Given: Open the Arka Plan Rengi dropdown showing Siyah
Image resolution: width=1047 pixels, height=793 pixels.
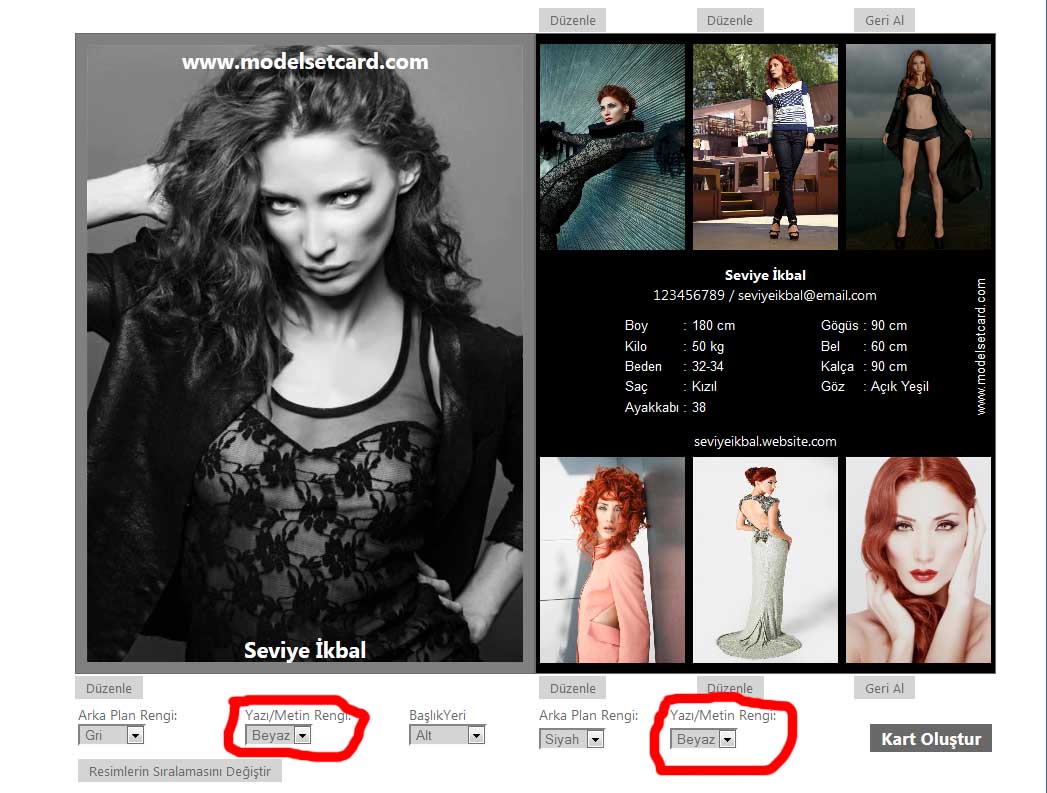Looking at the screenshot, I should (x=572, y=739).
